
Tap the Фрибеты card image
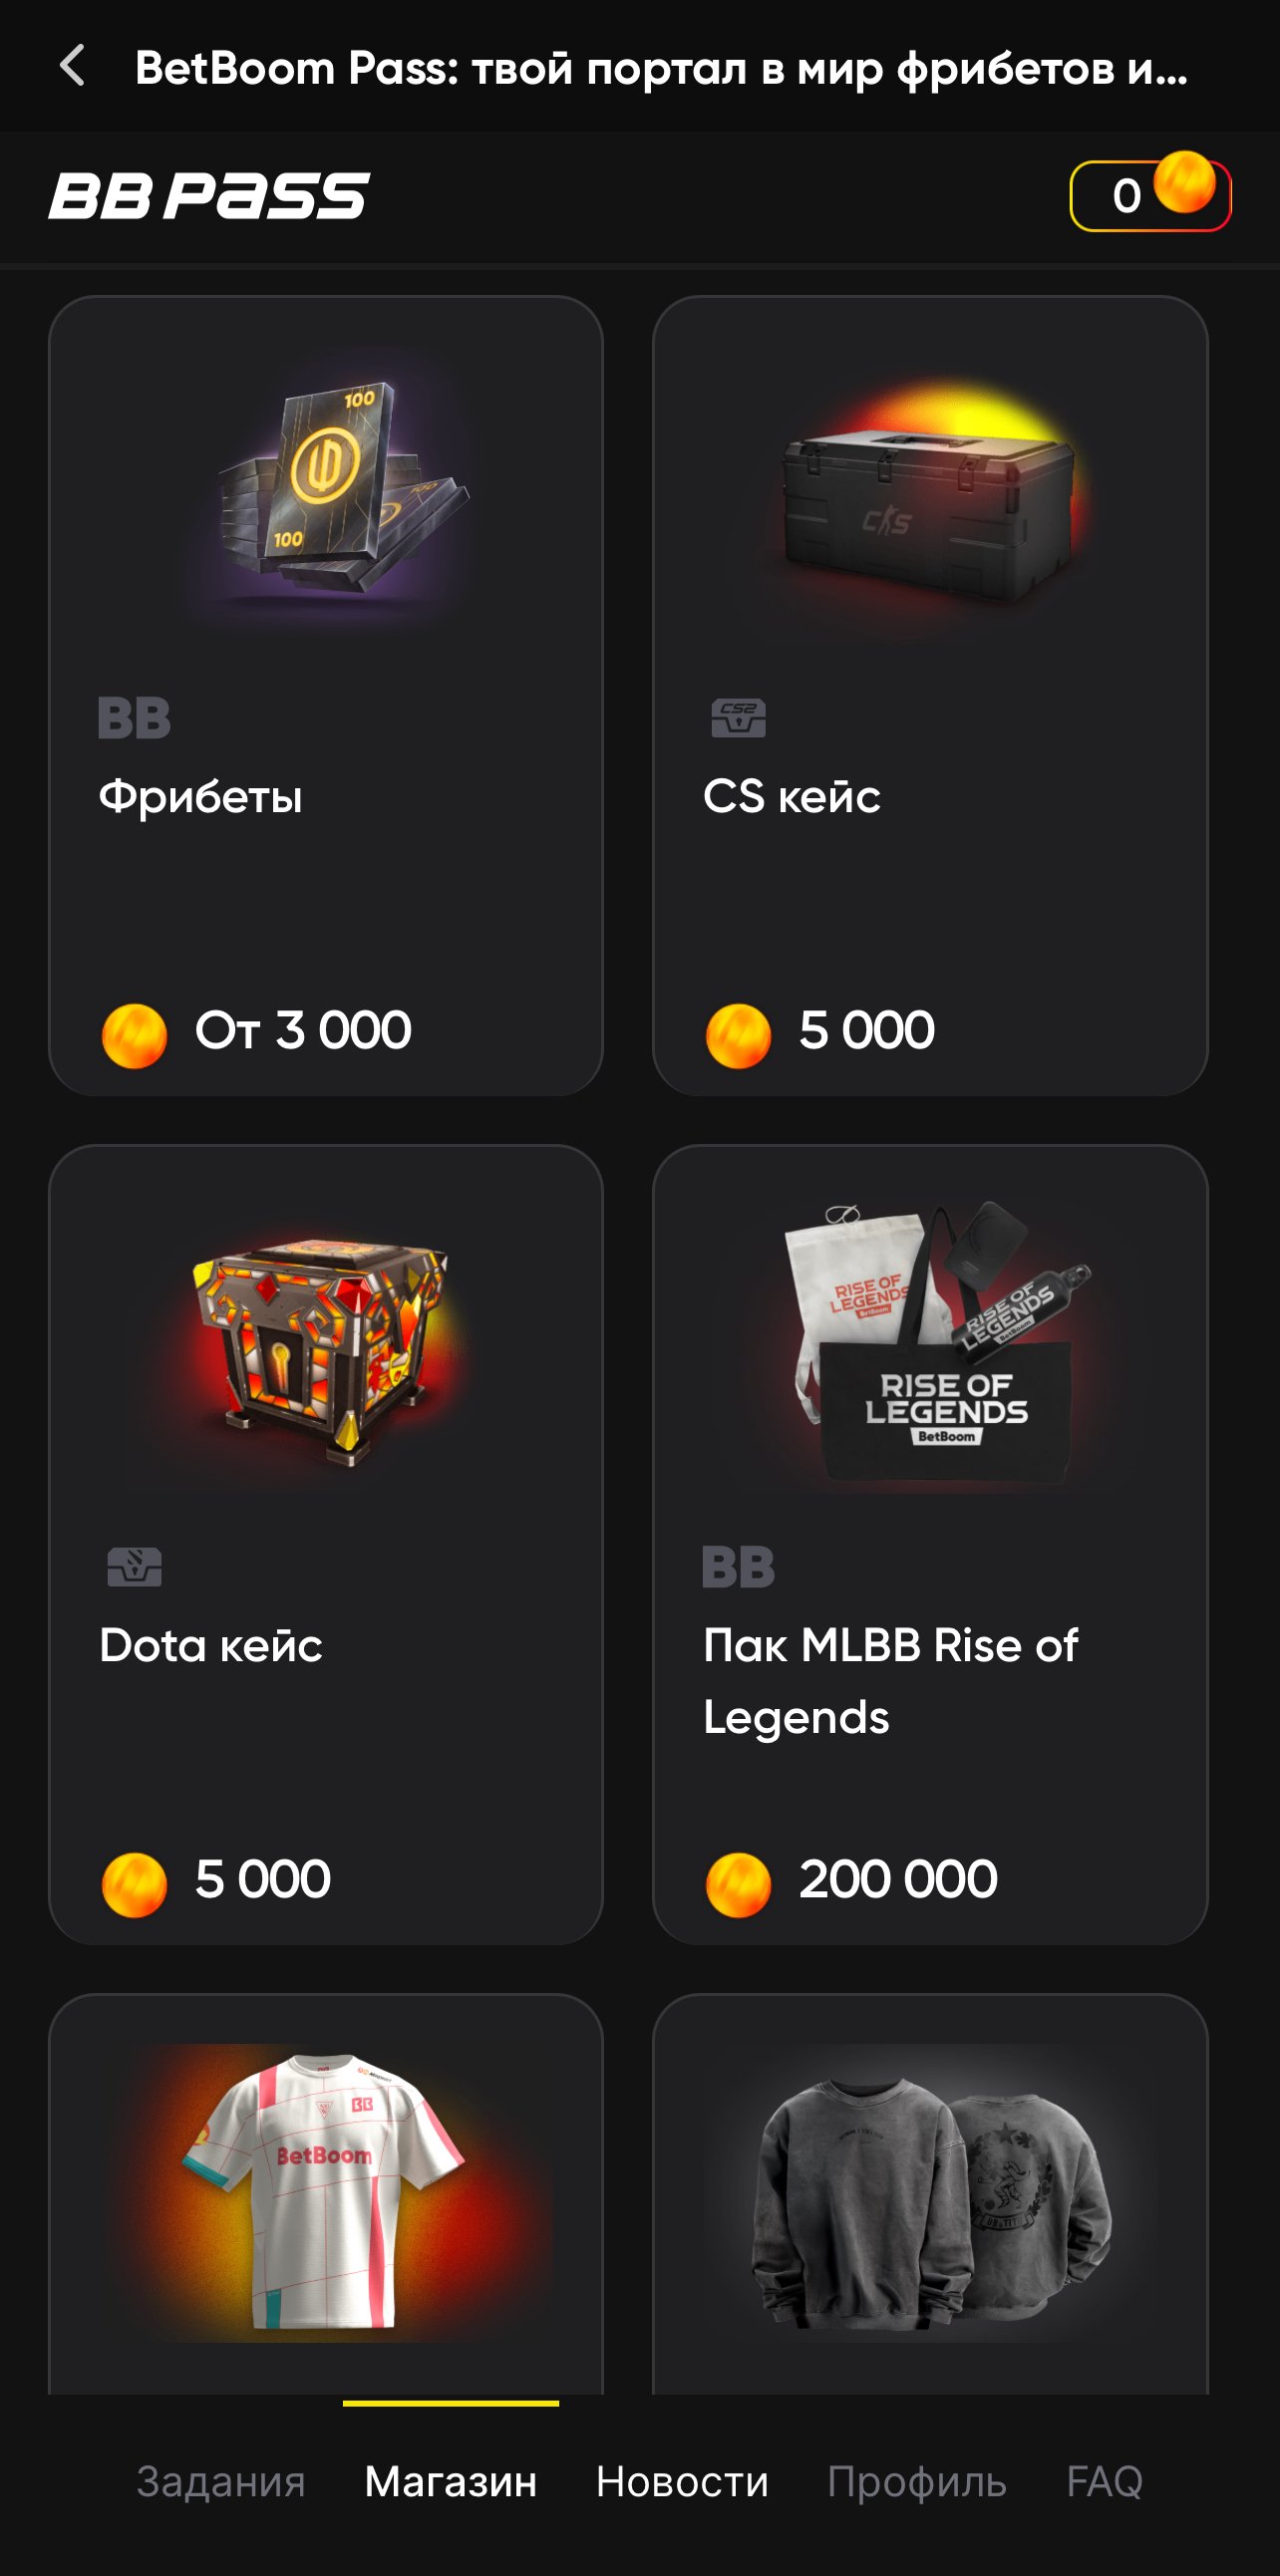click(x=326, y=487)
